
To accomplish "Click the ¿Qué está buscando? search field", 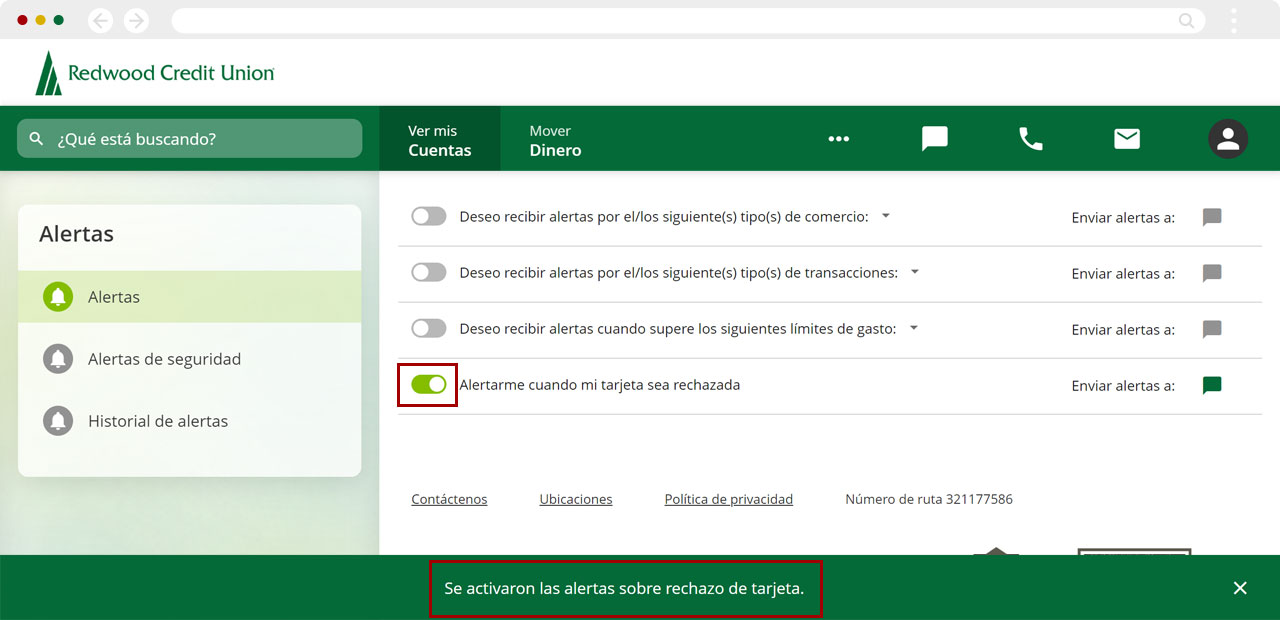I will (x=190, y=139).
